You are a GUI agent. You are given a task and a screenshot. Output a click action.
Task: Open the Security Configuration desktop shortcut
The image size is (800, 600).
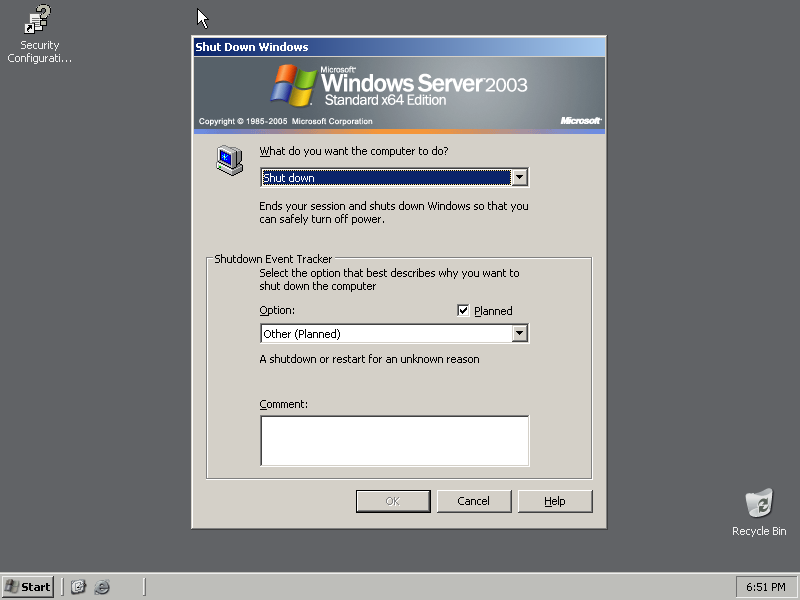(x=39, y=20)
